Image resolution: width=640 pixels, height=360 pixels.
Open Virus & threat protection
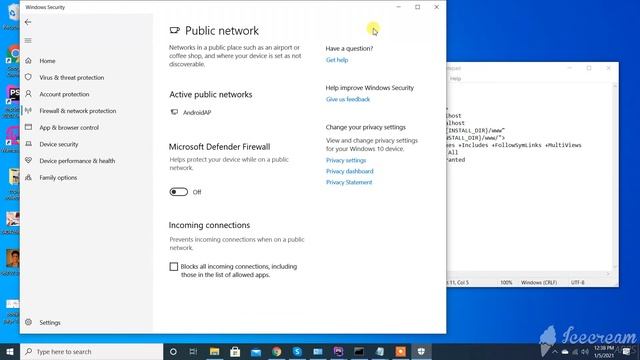click(72, 78)
